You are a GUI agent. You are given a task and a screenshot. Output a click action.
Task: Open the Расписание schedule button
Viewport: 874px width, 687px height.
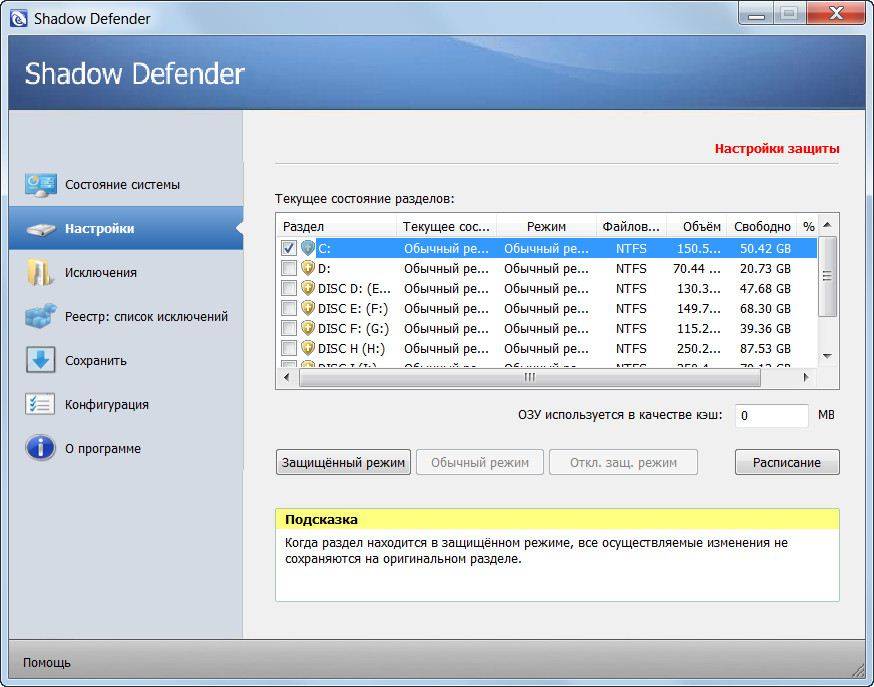(787, 462)
